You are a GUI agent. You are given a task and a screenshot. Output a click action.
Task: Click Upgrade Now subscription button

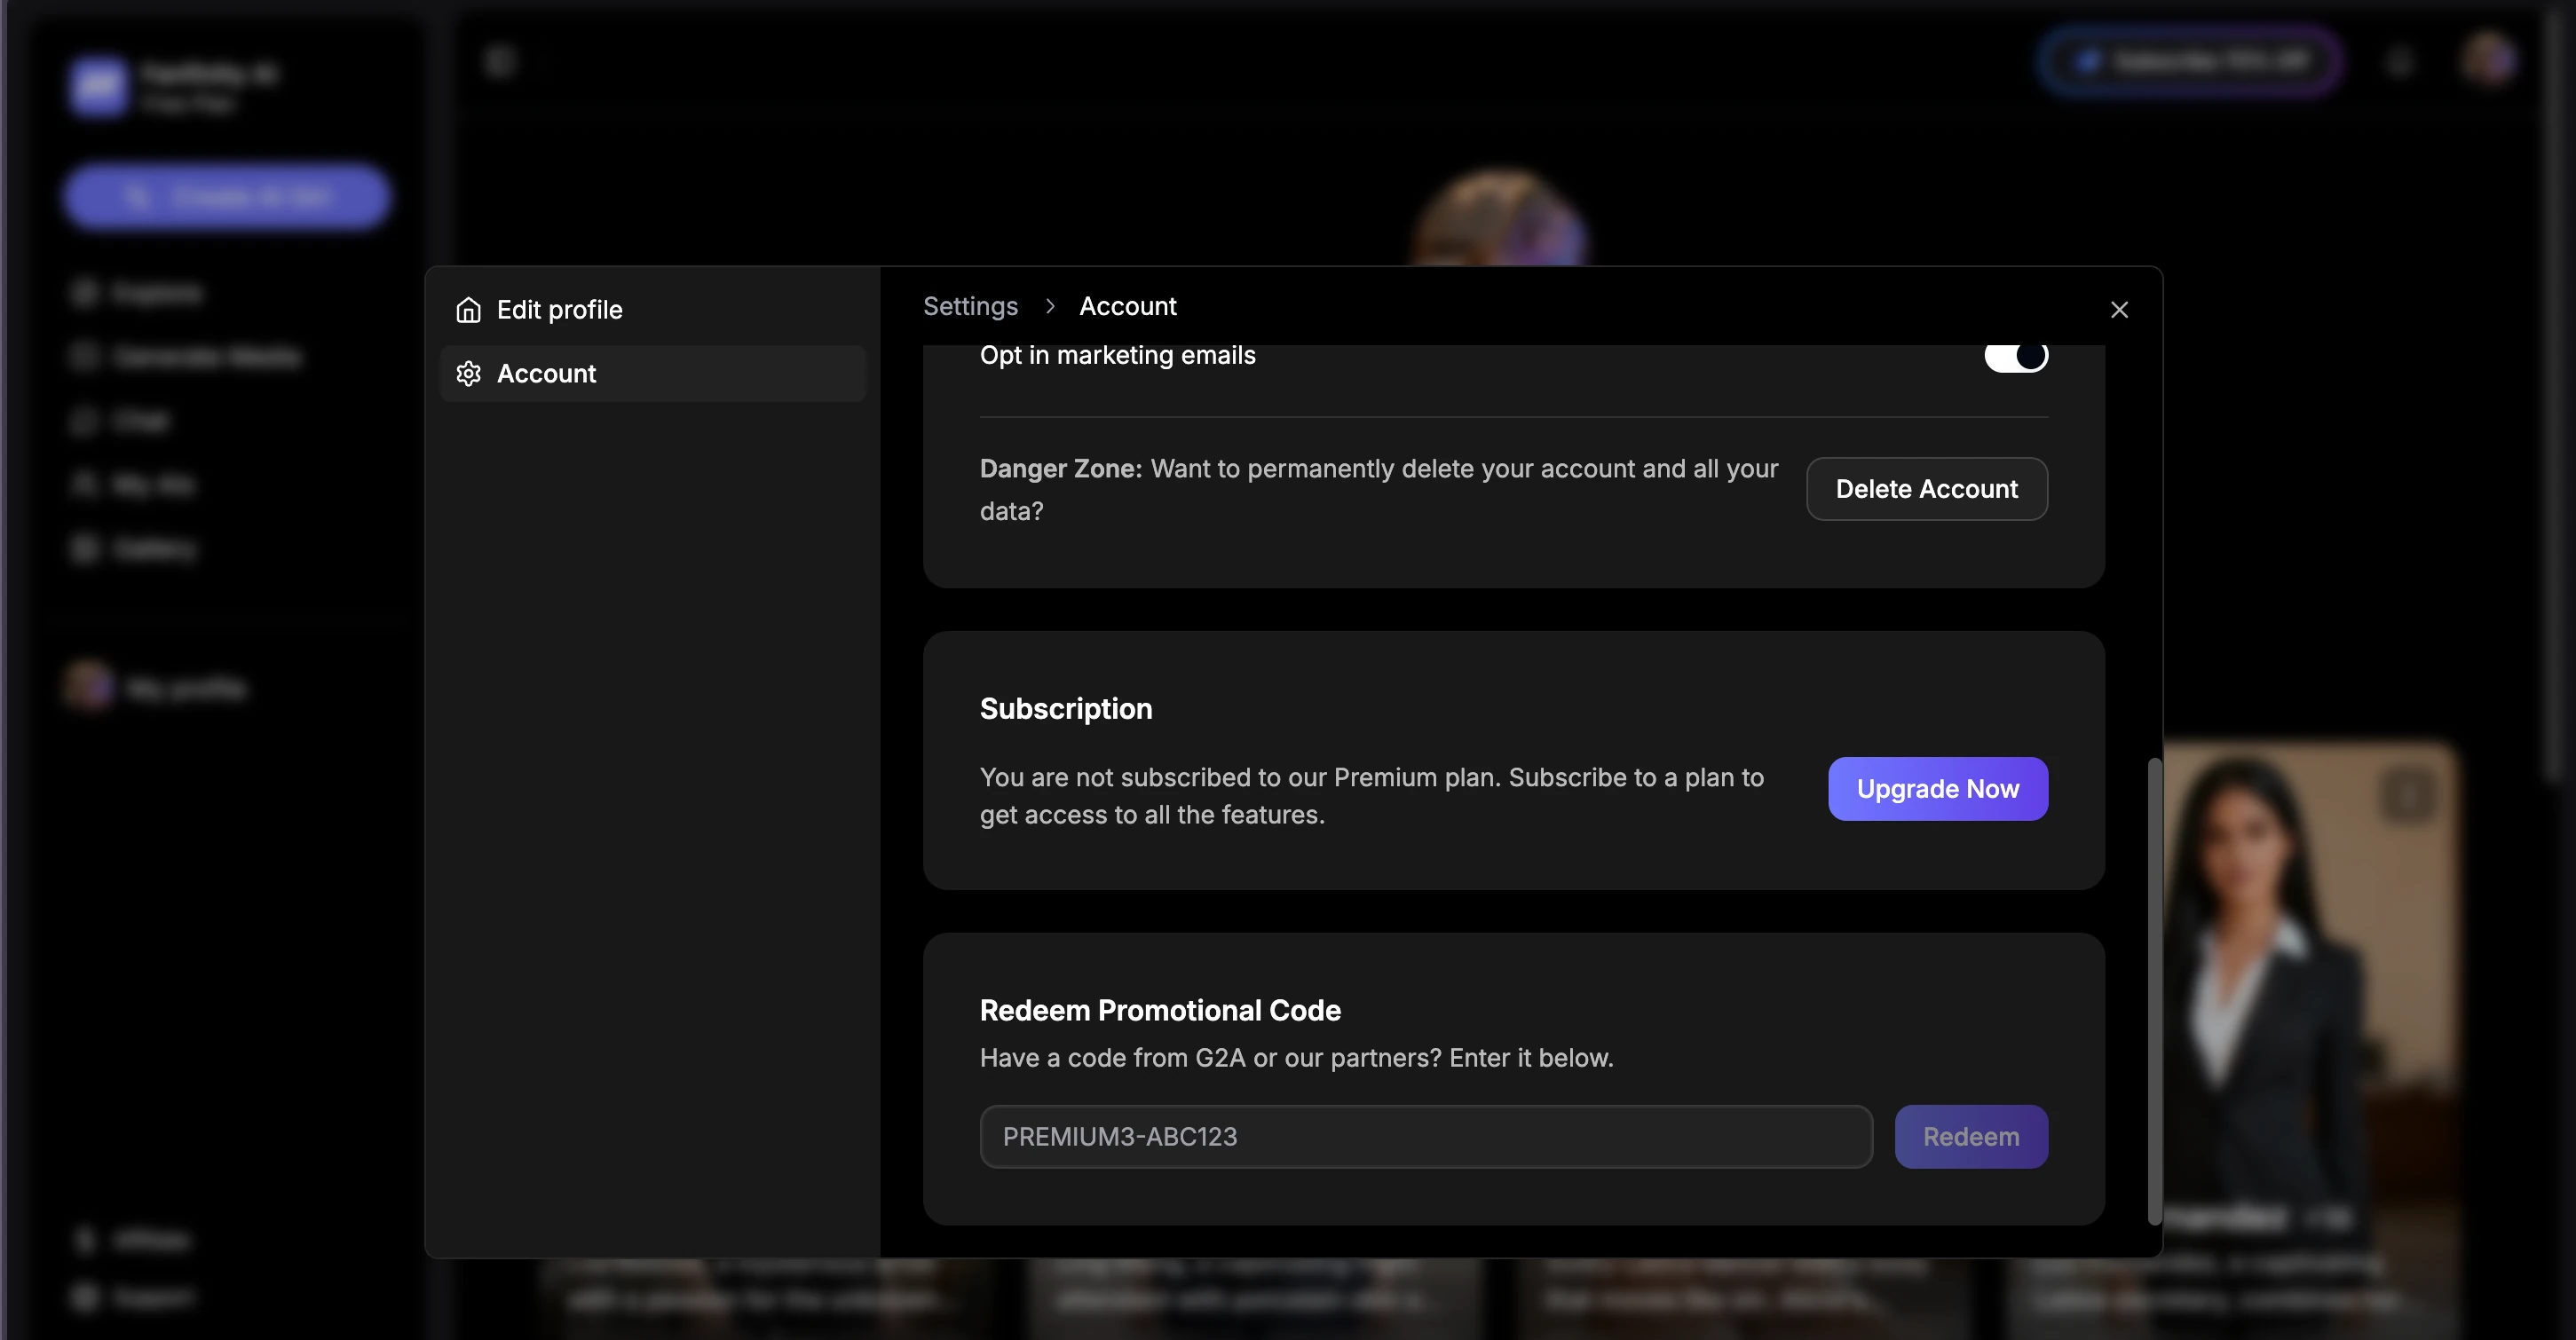1937,789
